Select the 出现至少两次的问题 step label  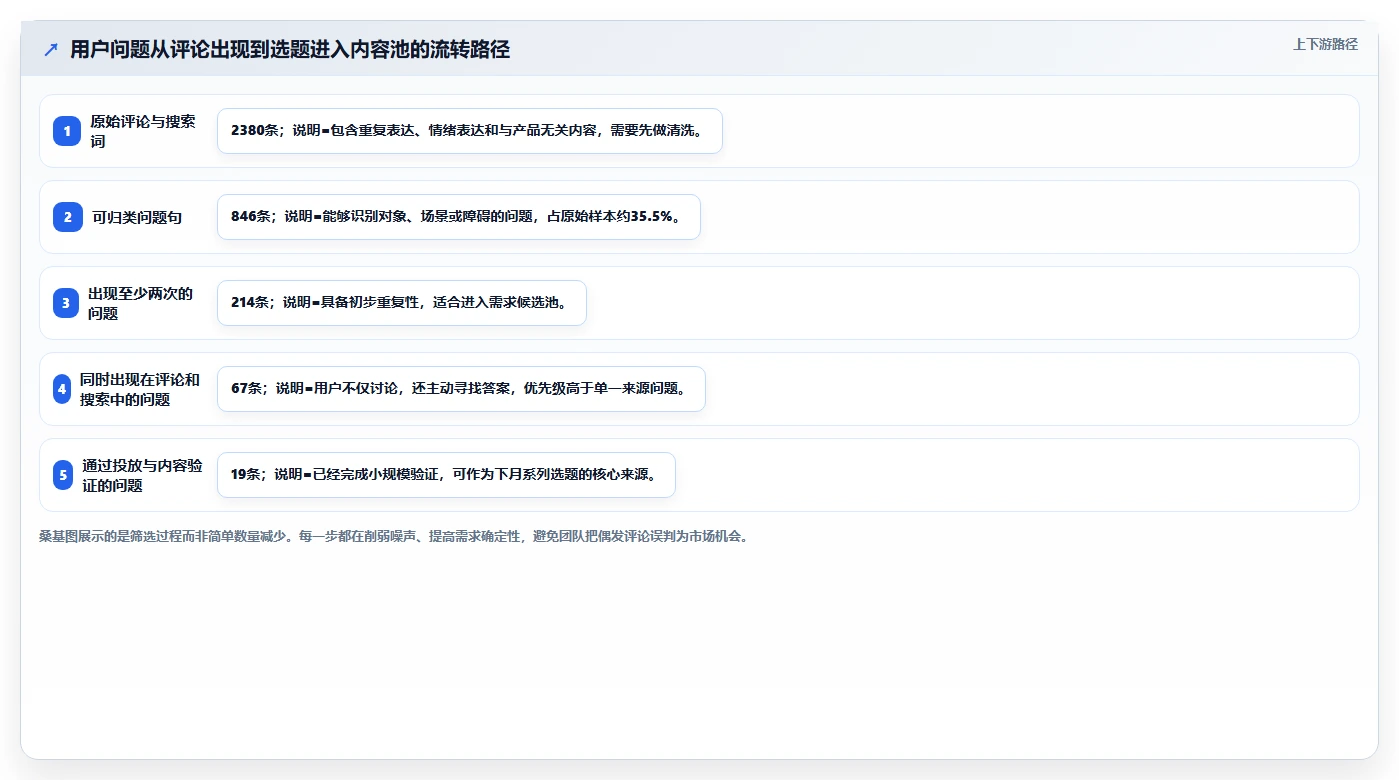140,303
